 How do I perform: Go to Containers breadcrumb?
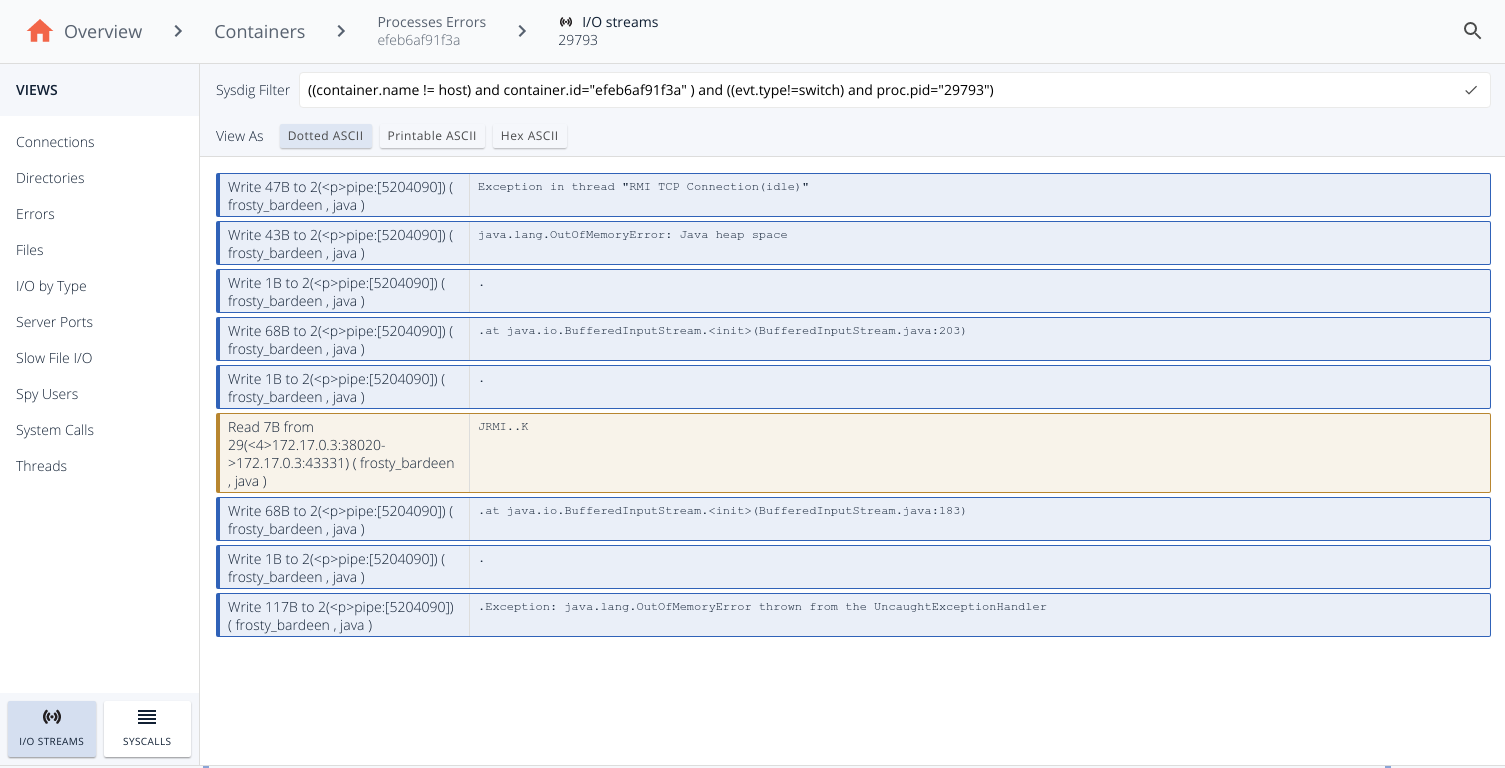259,31
